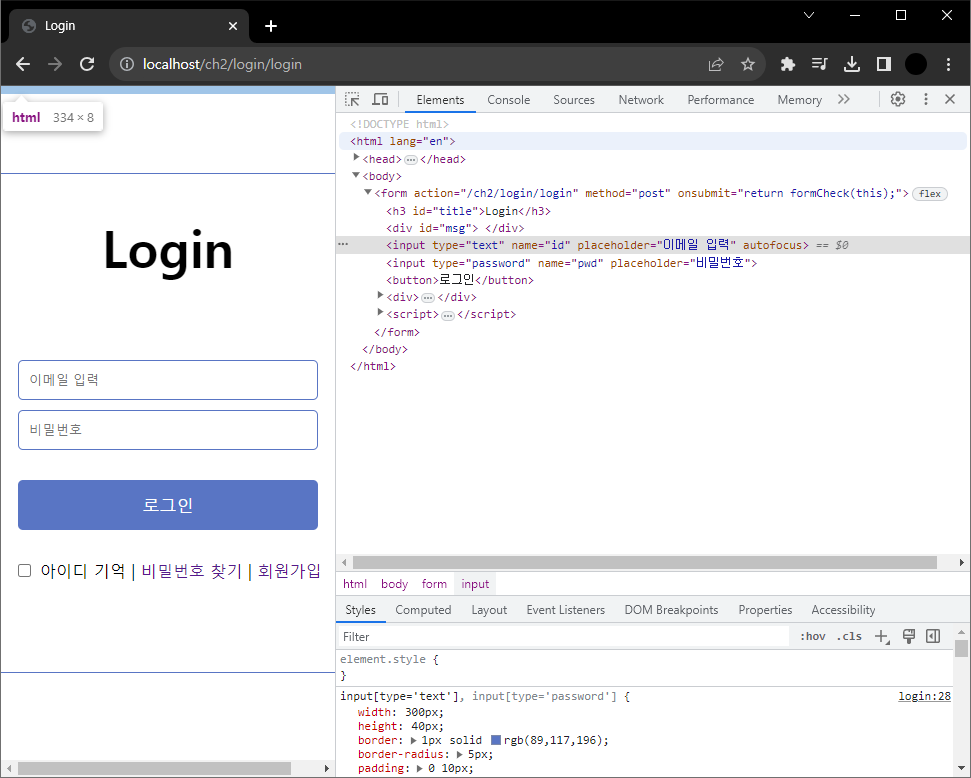
Task: Expand the border property triangle
Action: click(414, 740)
